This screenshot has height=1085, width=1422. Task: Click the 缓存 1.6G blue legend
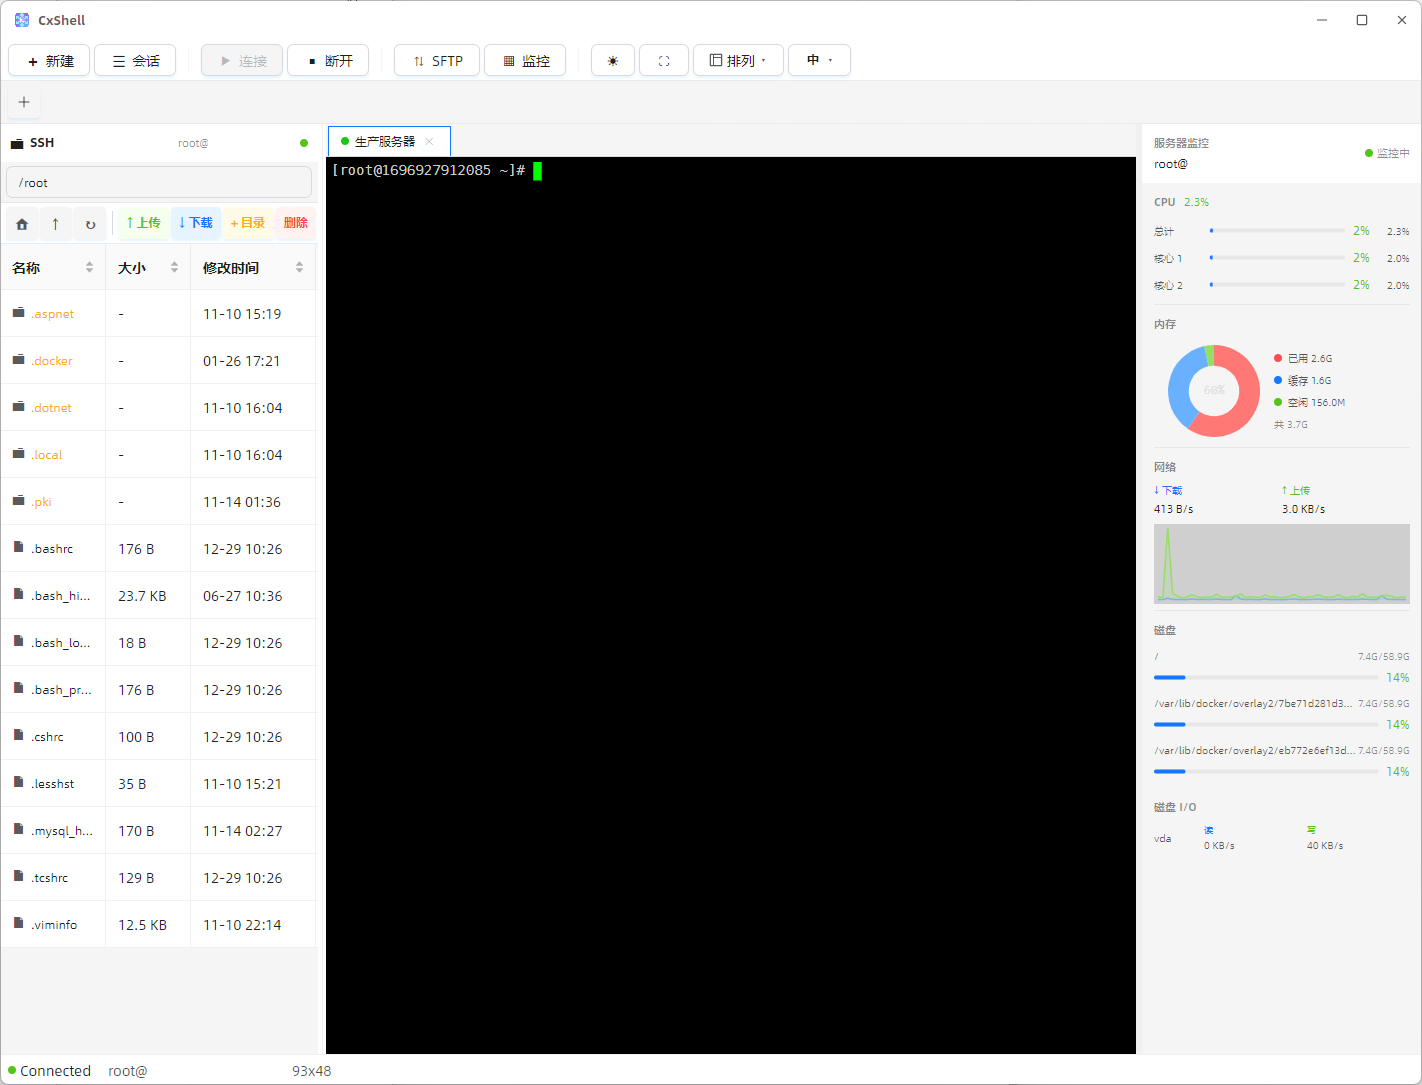coord(1303,380)
